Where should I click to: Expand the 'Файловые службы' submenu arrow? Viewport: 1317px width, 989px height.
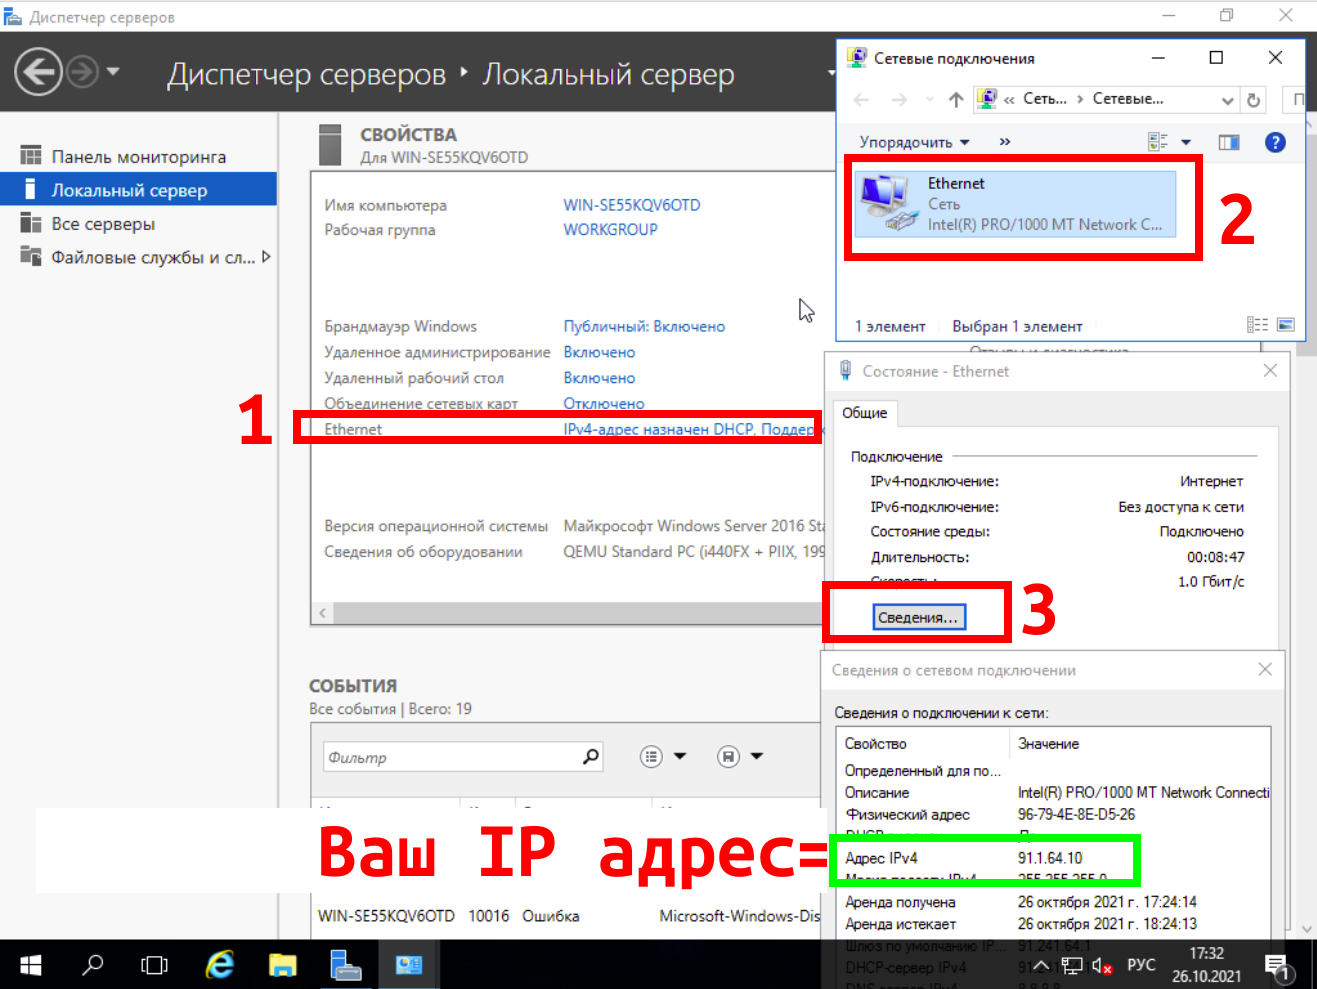pyautogui.click(x=266, y=257)
